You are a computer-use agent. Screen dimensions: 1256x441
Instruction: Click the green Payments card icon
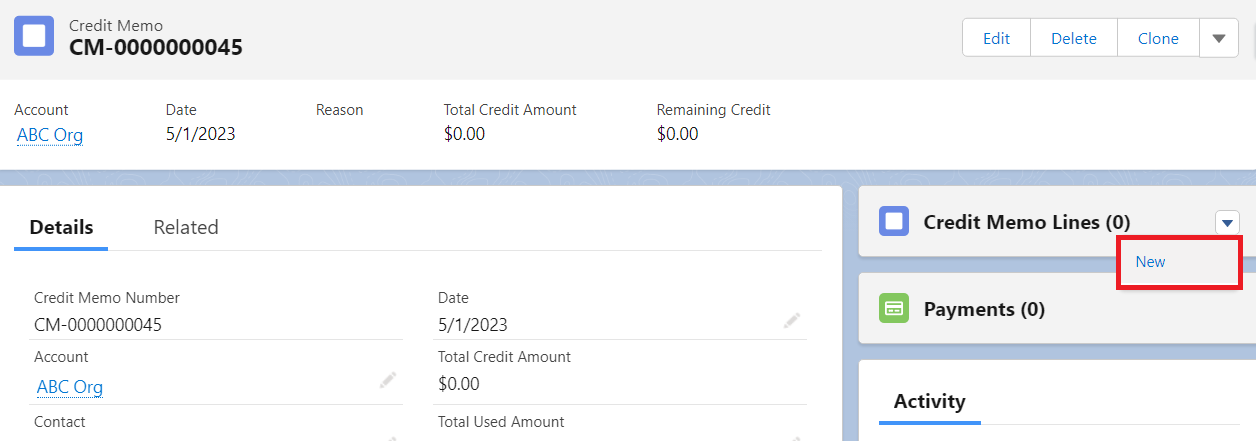coord(893,309)
